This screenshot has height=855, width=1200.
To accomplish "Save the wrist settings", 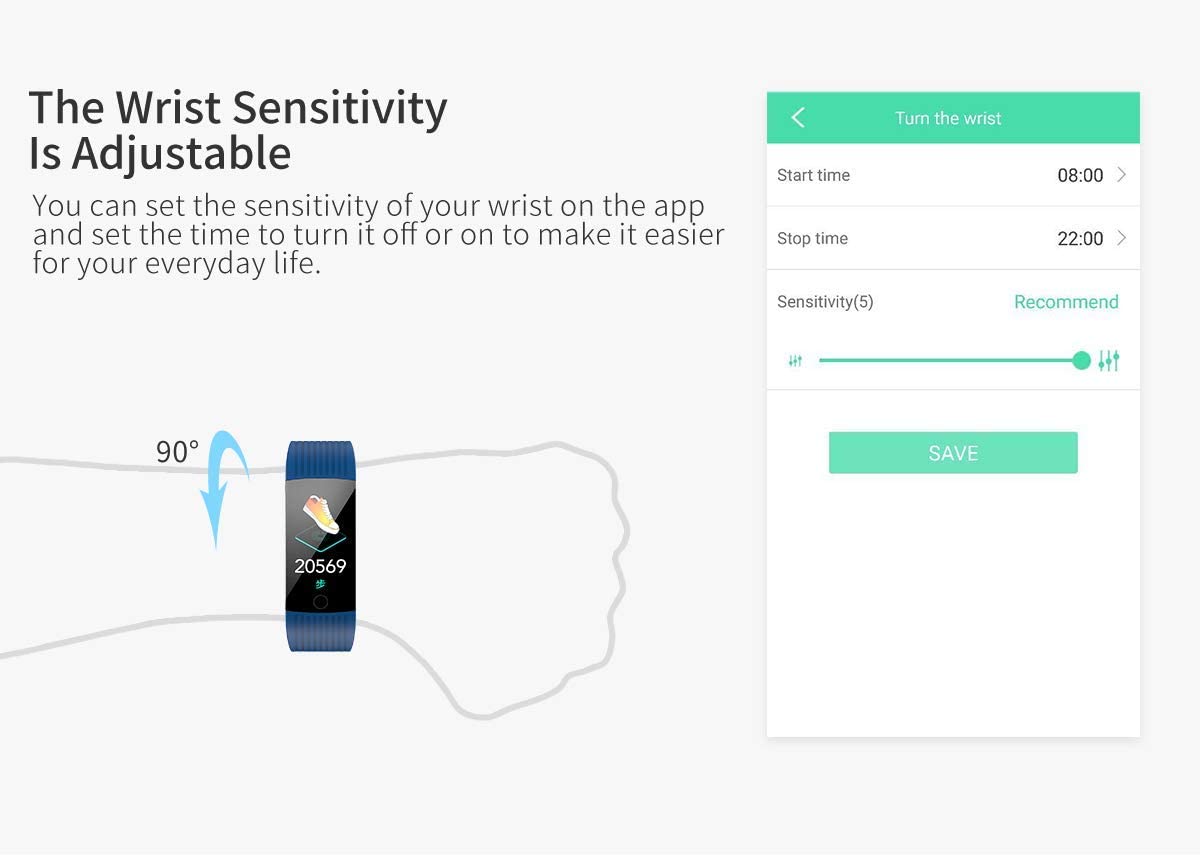I will point(953,453).
